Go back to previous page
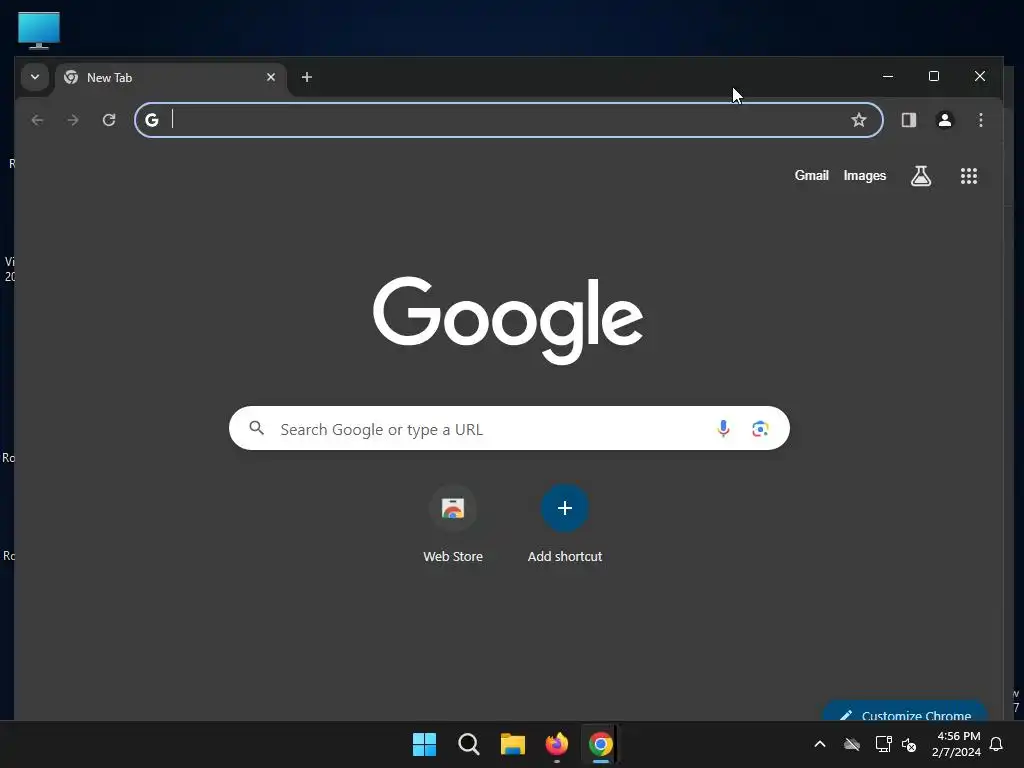Image resolution: width=1024 pixels, height=768 pixels. [x=37, y=120]
